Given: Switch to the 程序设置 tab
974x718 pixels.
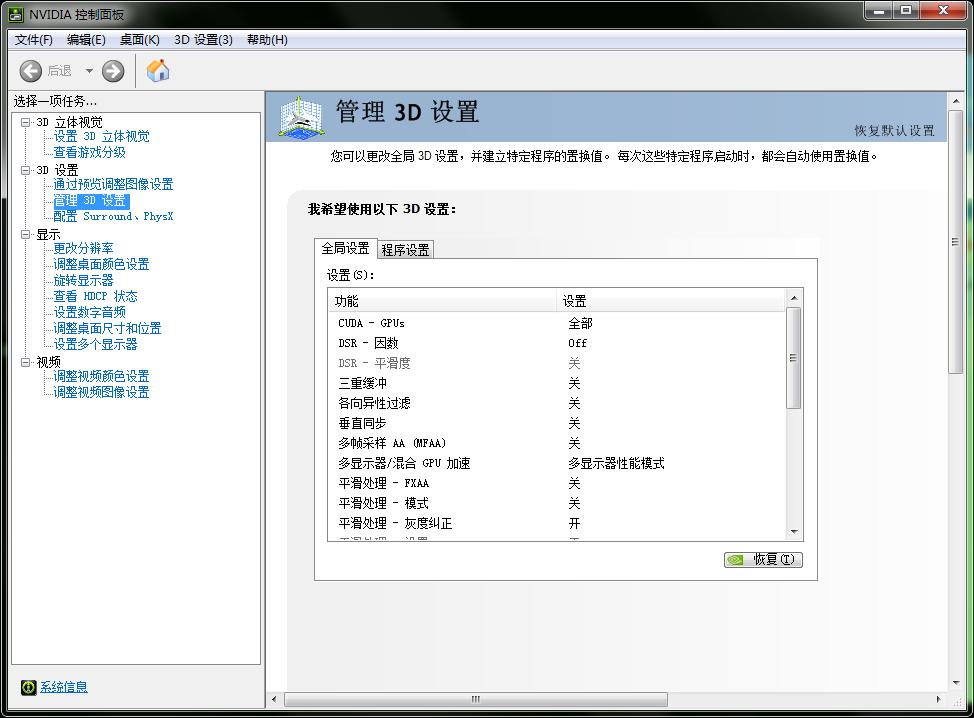Looking at the screenshot, I should (405, 250).
